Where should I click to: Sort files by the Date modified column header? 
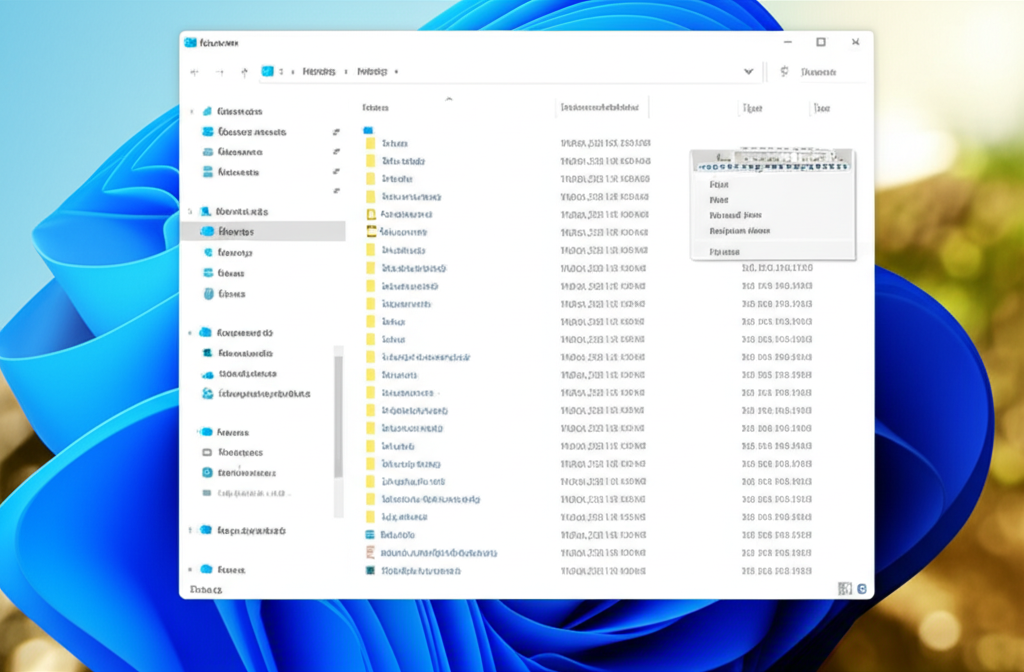[600, 107]
